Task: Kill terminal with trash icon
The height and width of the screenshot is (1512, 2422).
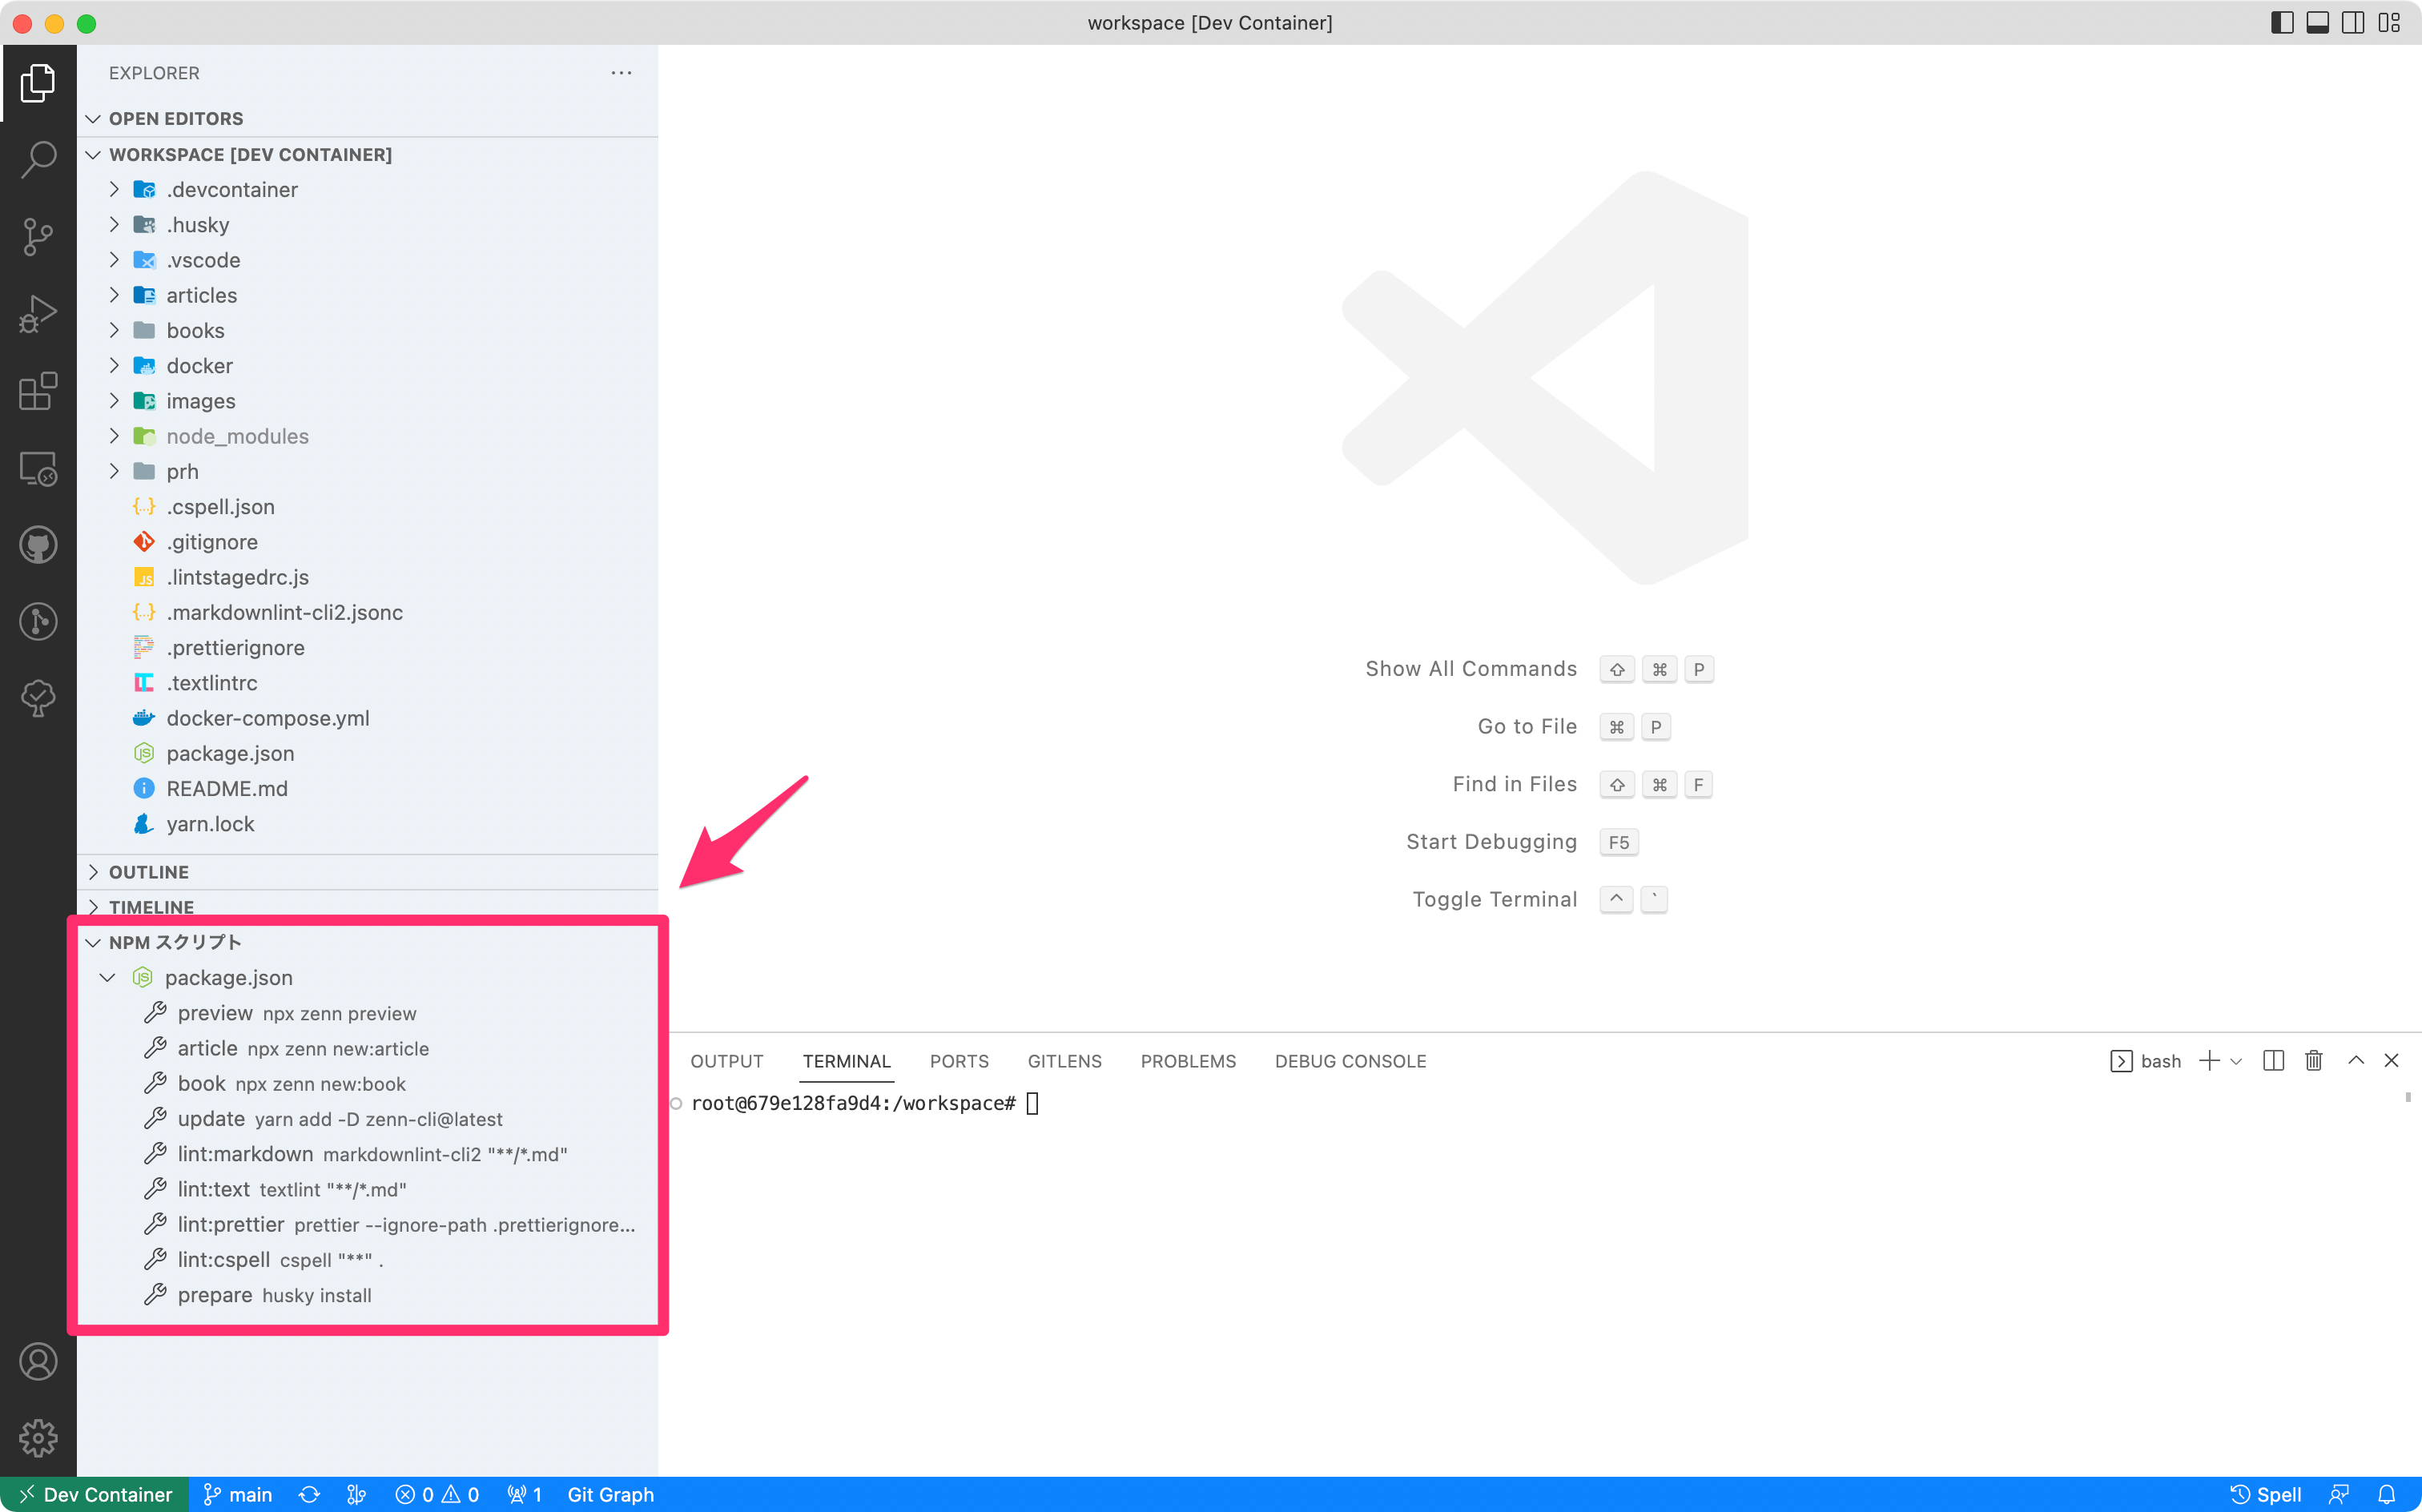Action: (2314, 1060)
